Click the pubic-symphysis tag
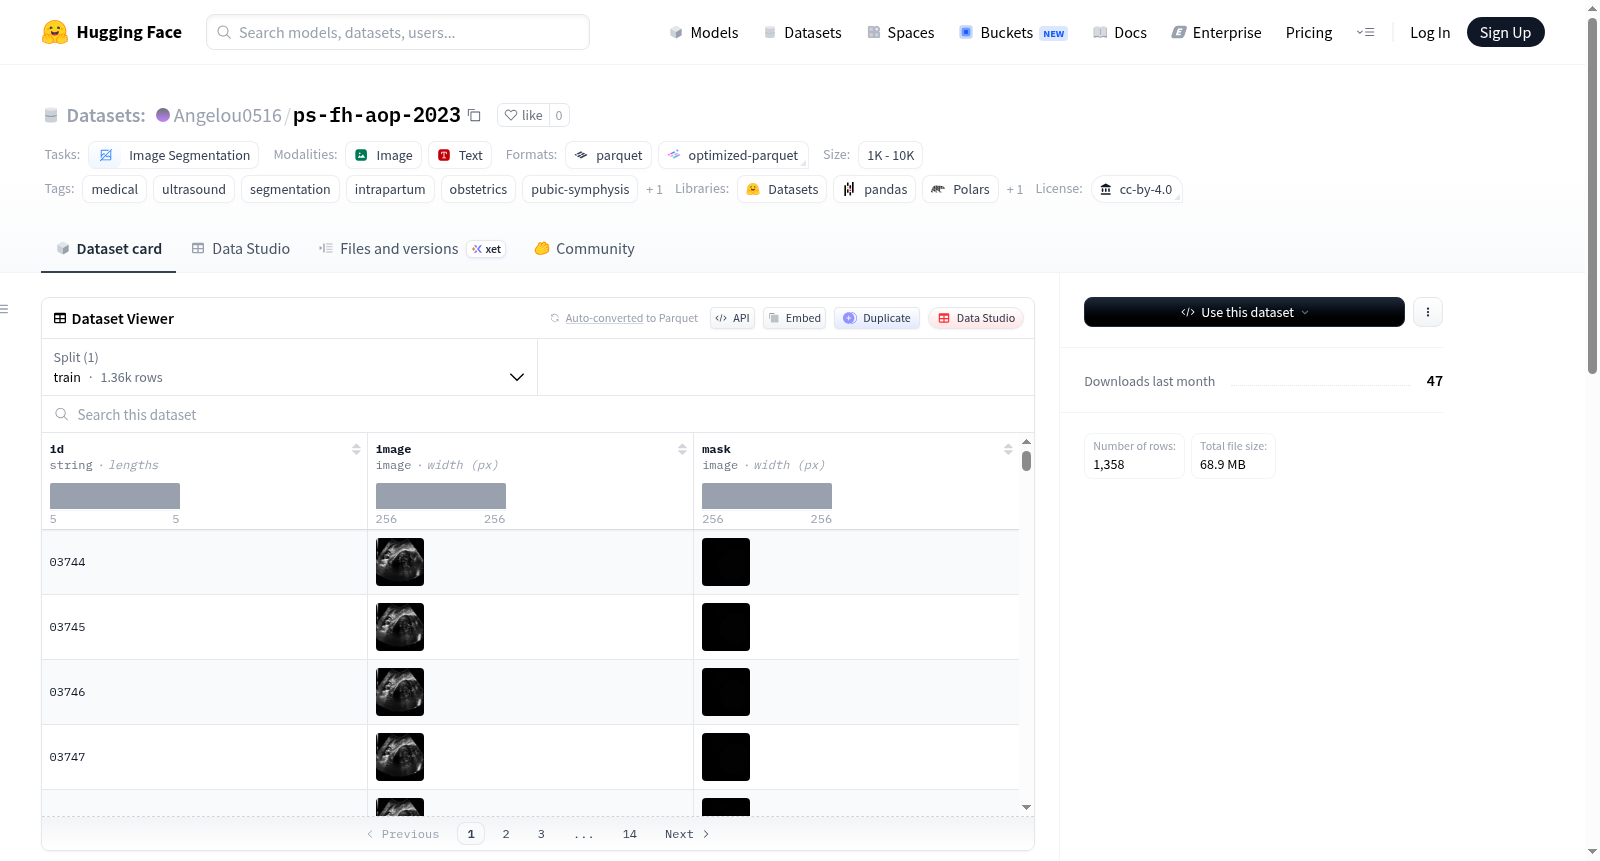 click(580, 189)
